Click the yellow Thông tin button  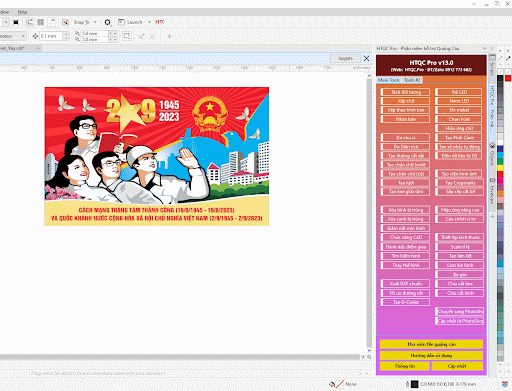point(405,366)
